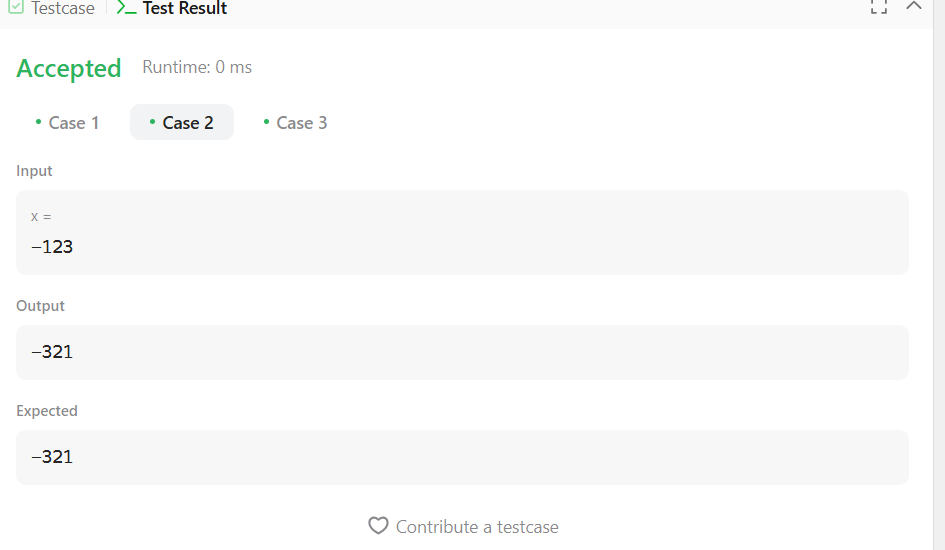
Task: Click the Expected box showing -321
Action: (x=462, y=457)
